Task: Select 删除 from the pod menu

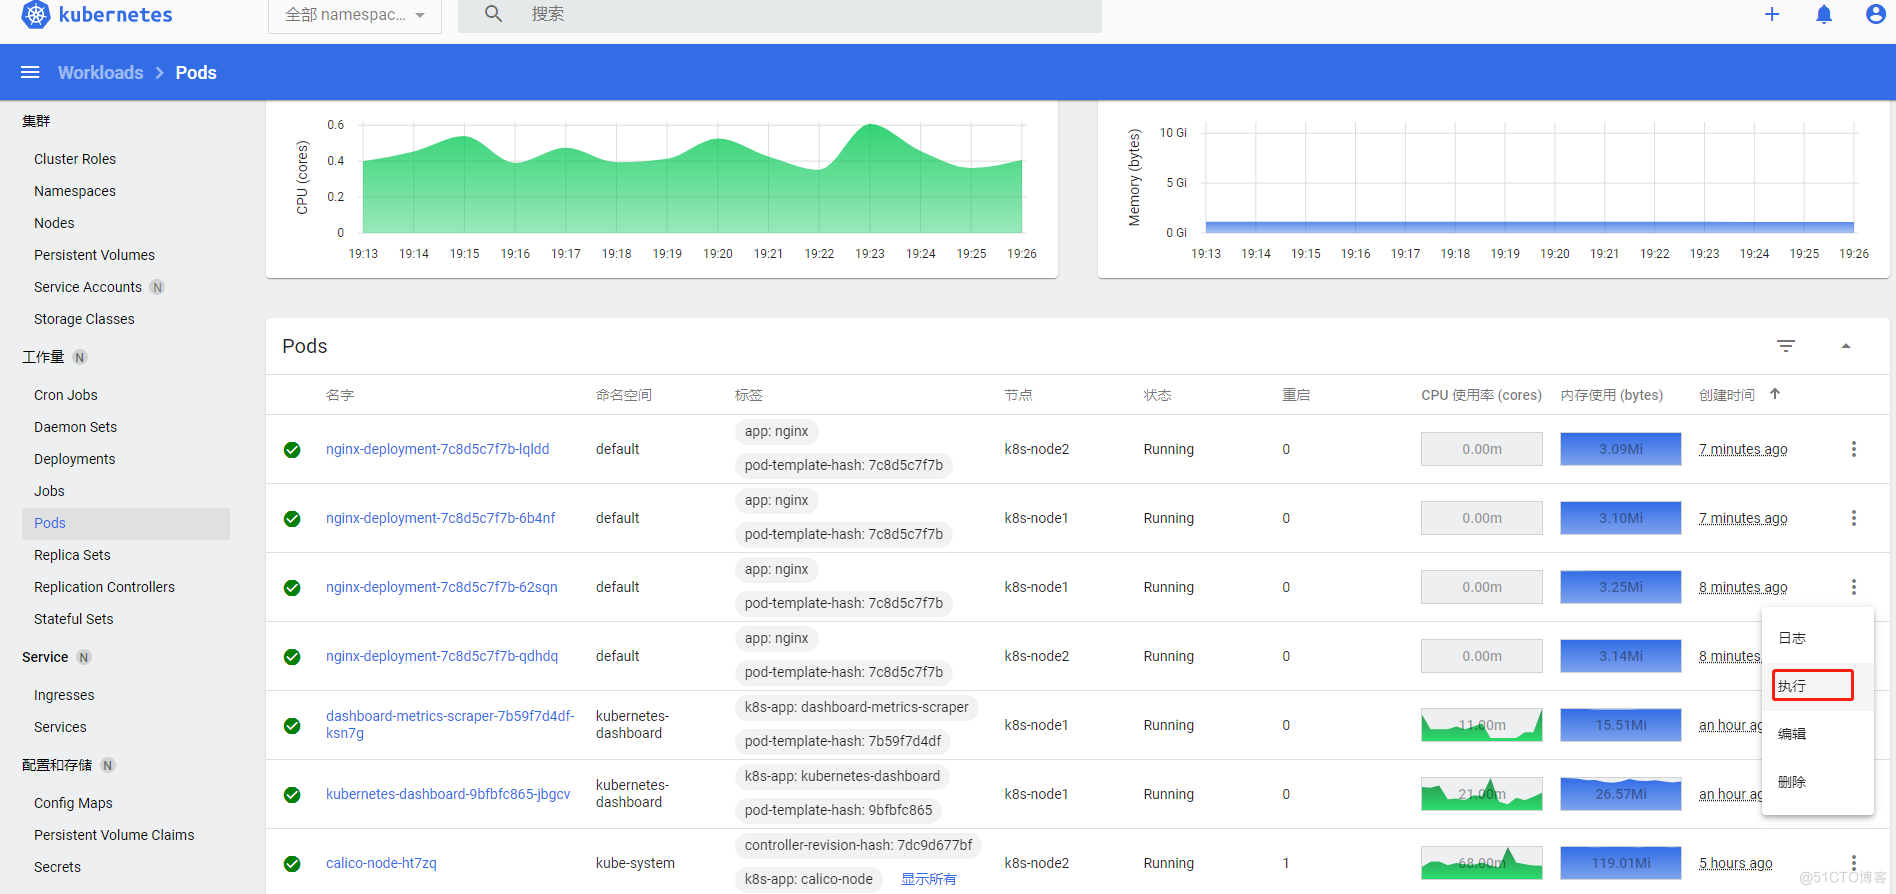Action: [x=1817, y=782]
